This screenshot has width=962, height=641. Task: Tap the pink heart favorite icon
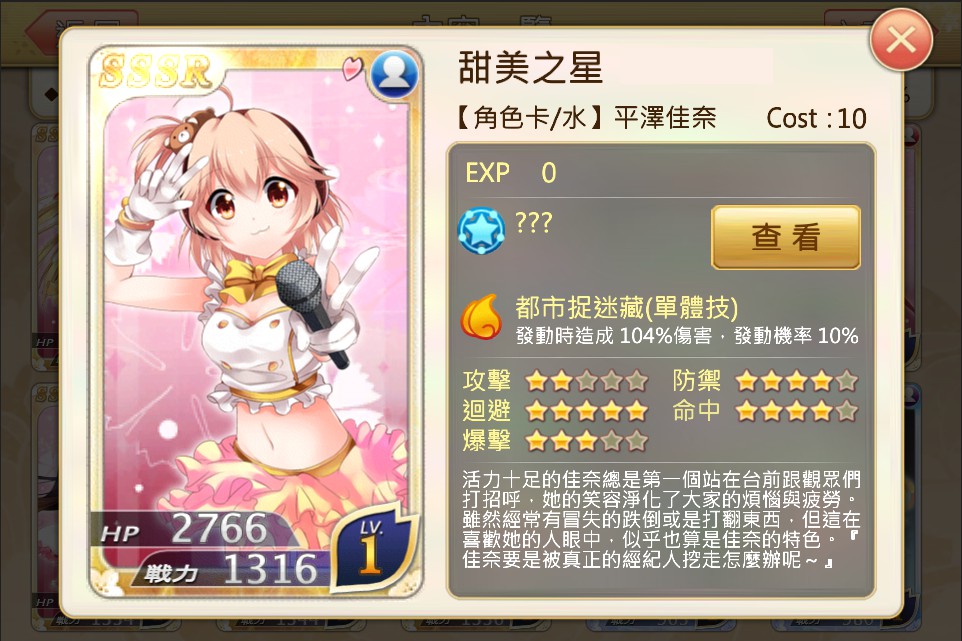353,67
